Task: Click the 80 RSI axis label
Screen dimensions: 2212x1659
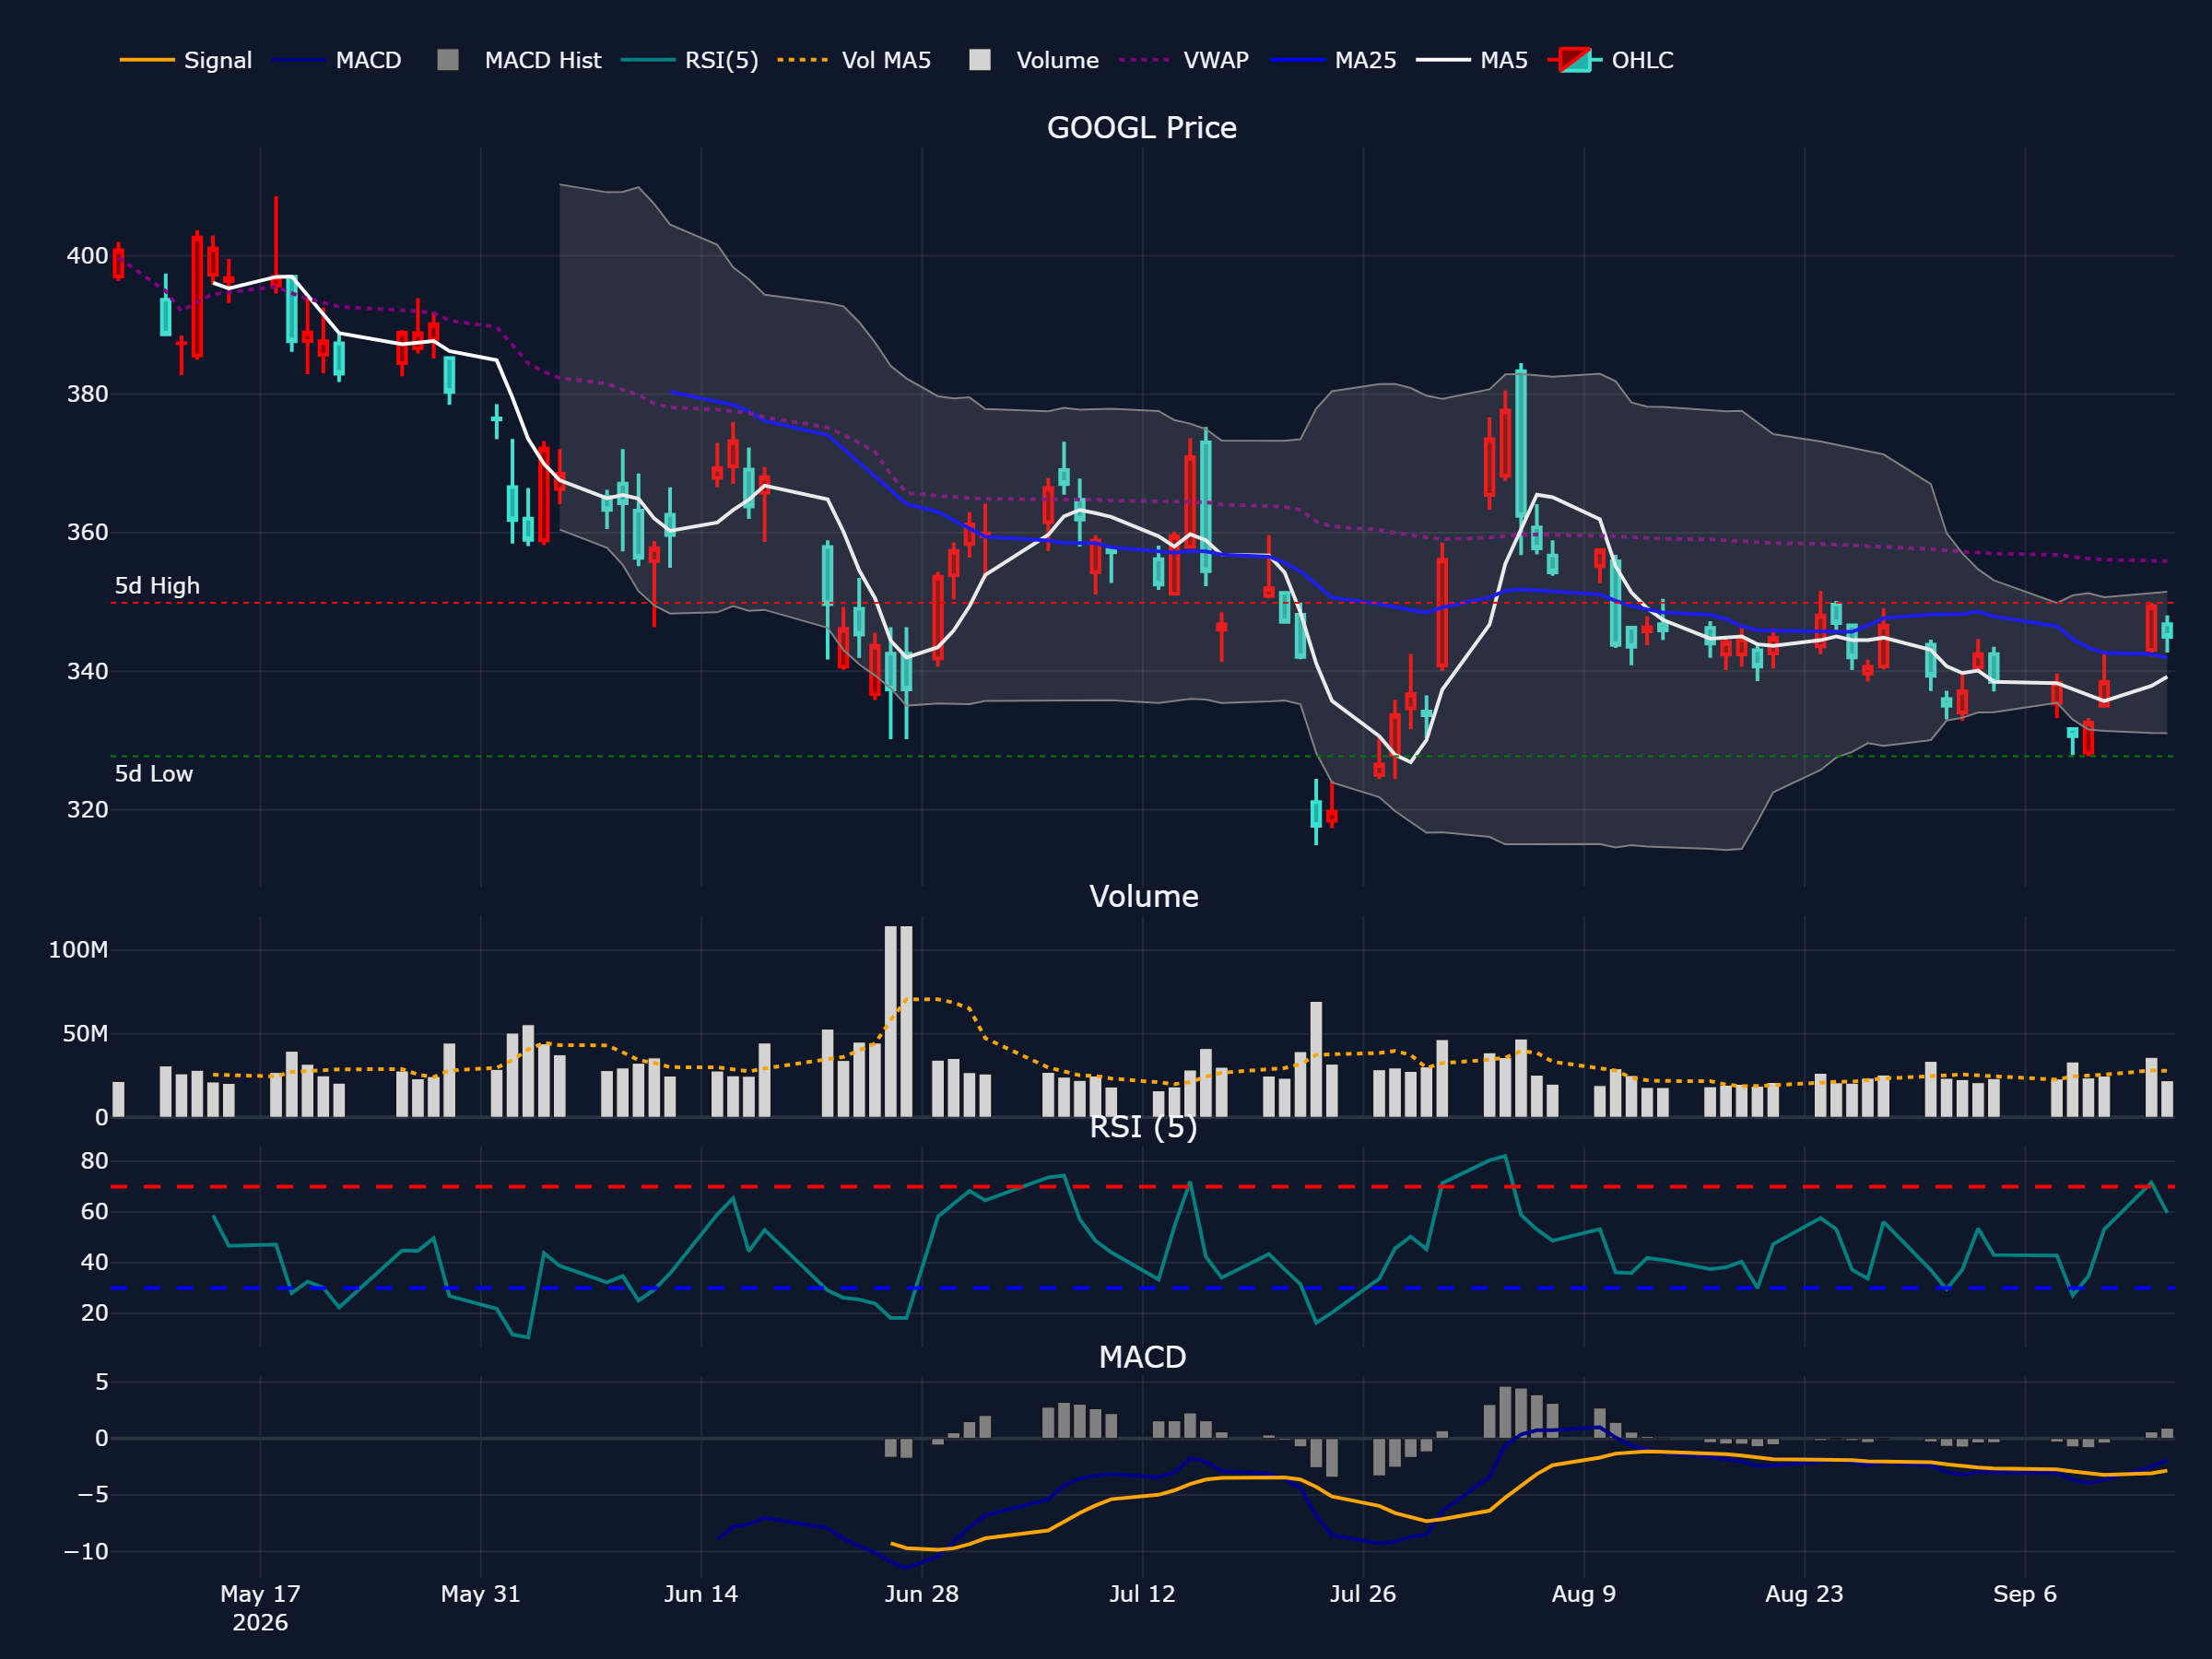Action: click(x=95, y=1161)
